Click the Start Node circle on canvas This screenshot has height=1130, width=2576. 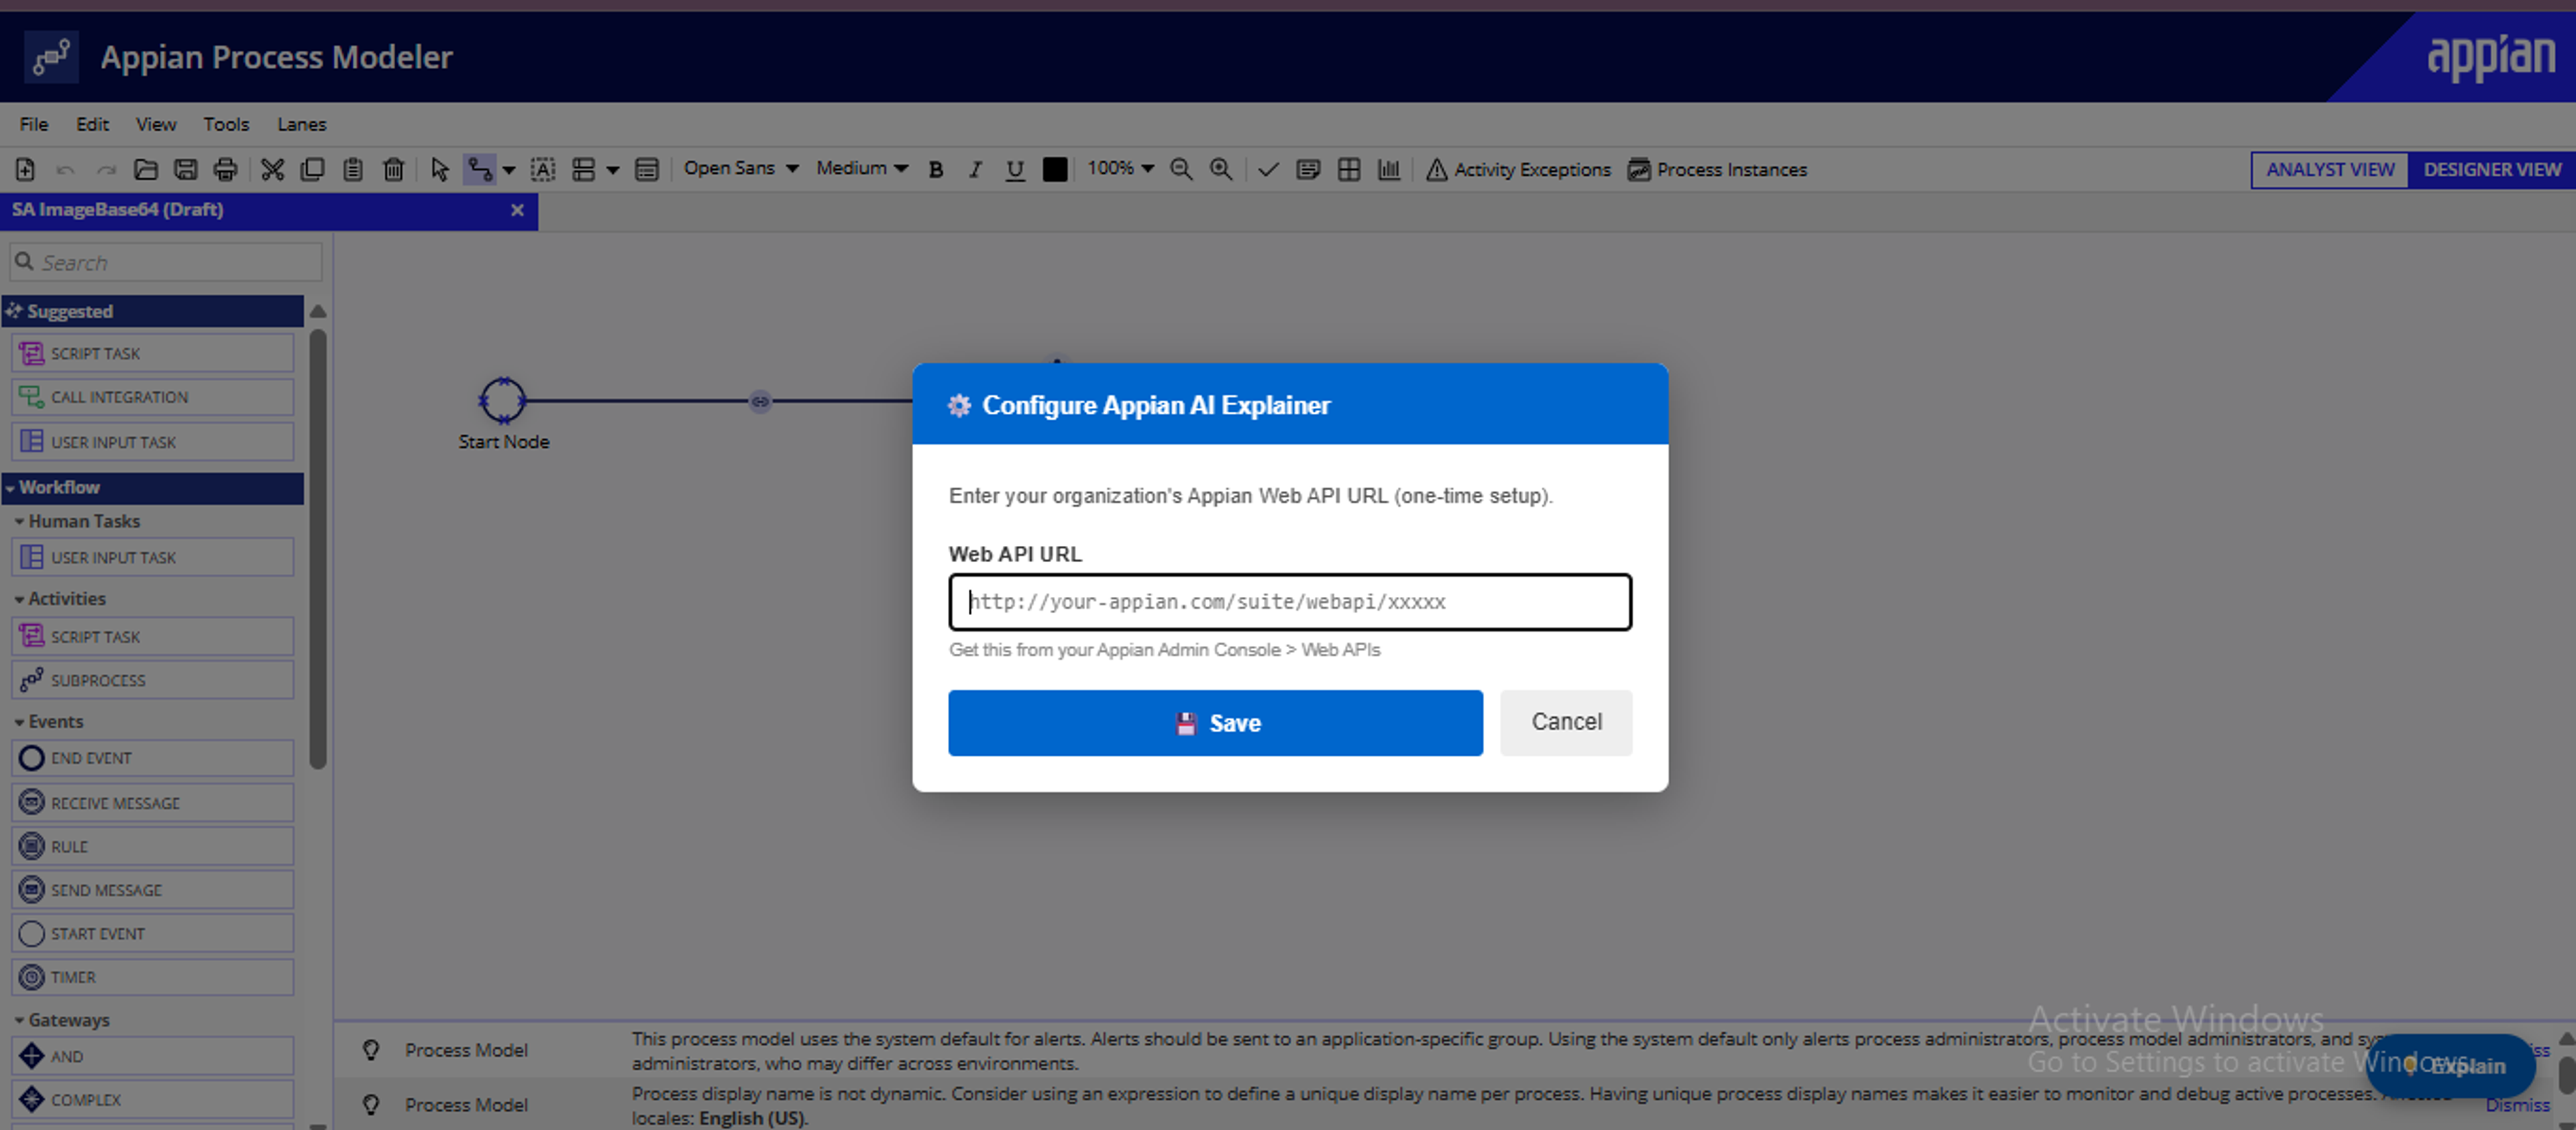coord(502,400)
